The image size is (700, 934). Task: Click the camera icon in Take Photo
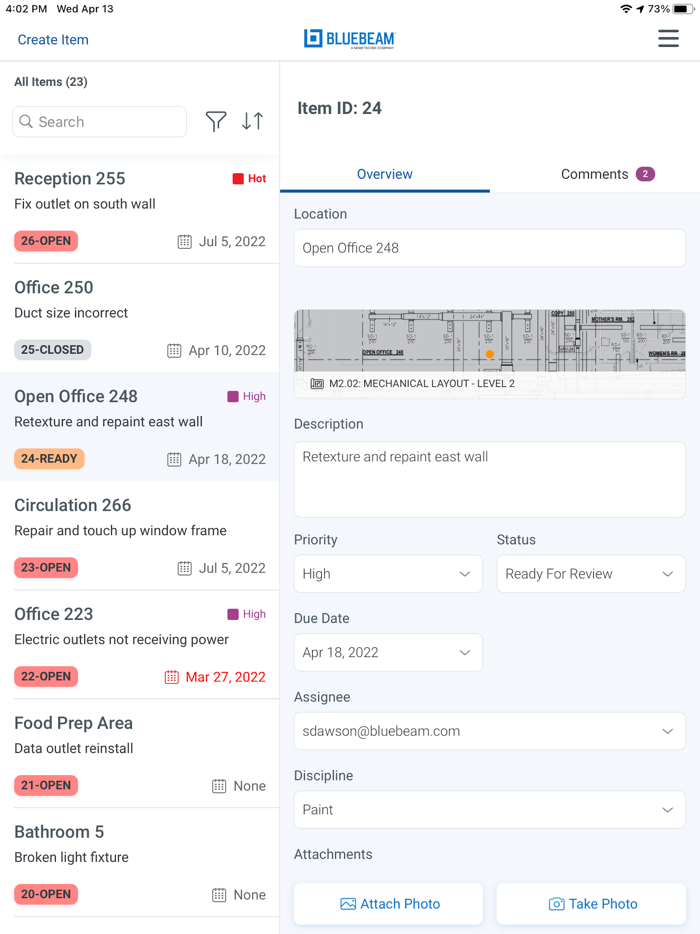[557, 904]
